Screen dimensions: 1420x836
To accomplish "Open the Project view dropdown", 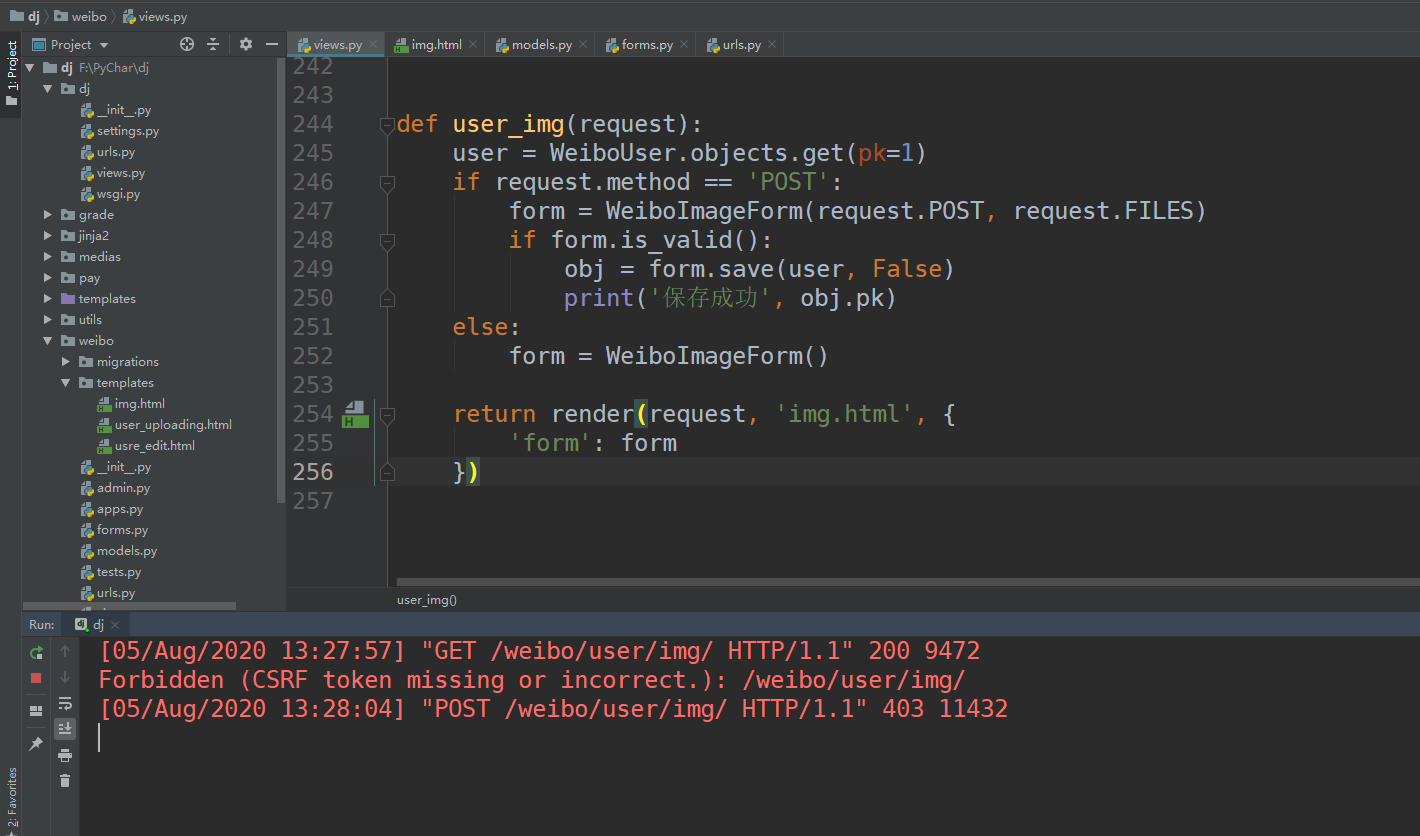I will click(x=70, y=44).
